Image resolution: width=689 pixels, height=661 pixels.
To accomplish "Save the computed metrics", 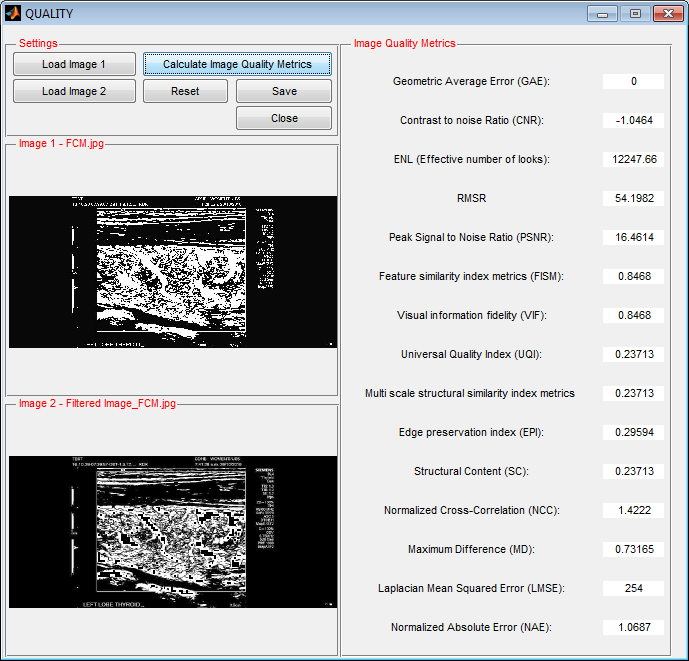I will click(284, 91).
